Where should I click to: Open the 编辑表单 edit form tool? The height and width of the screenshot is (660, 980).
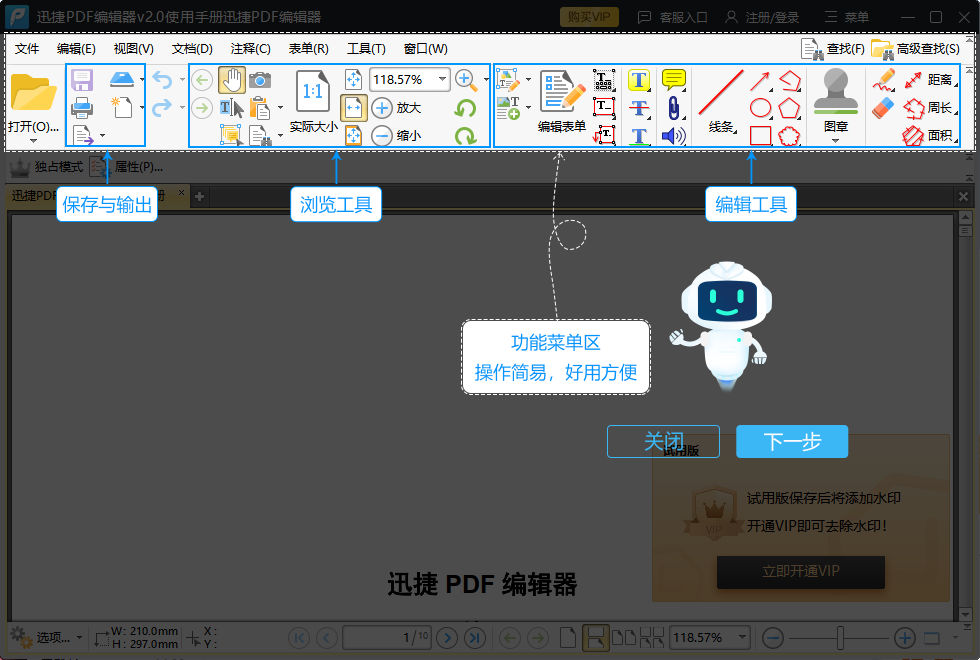[x=562, y=101]
